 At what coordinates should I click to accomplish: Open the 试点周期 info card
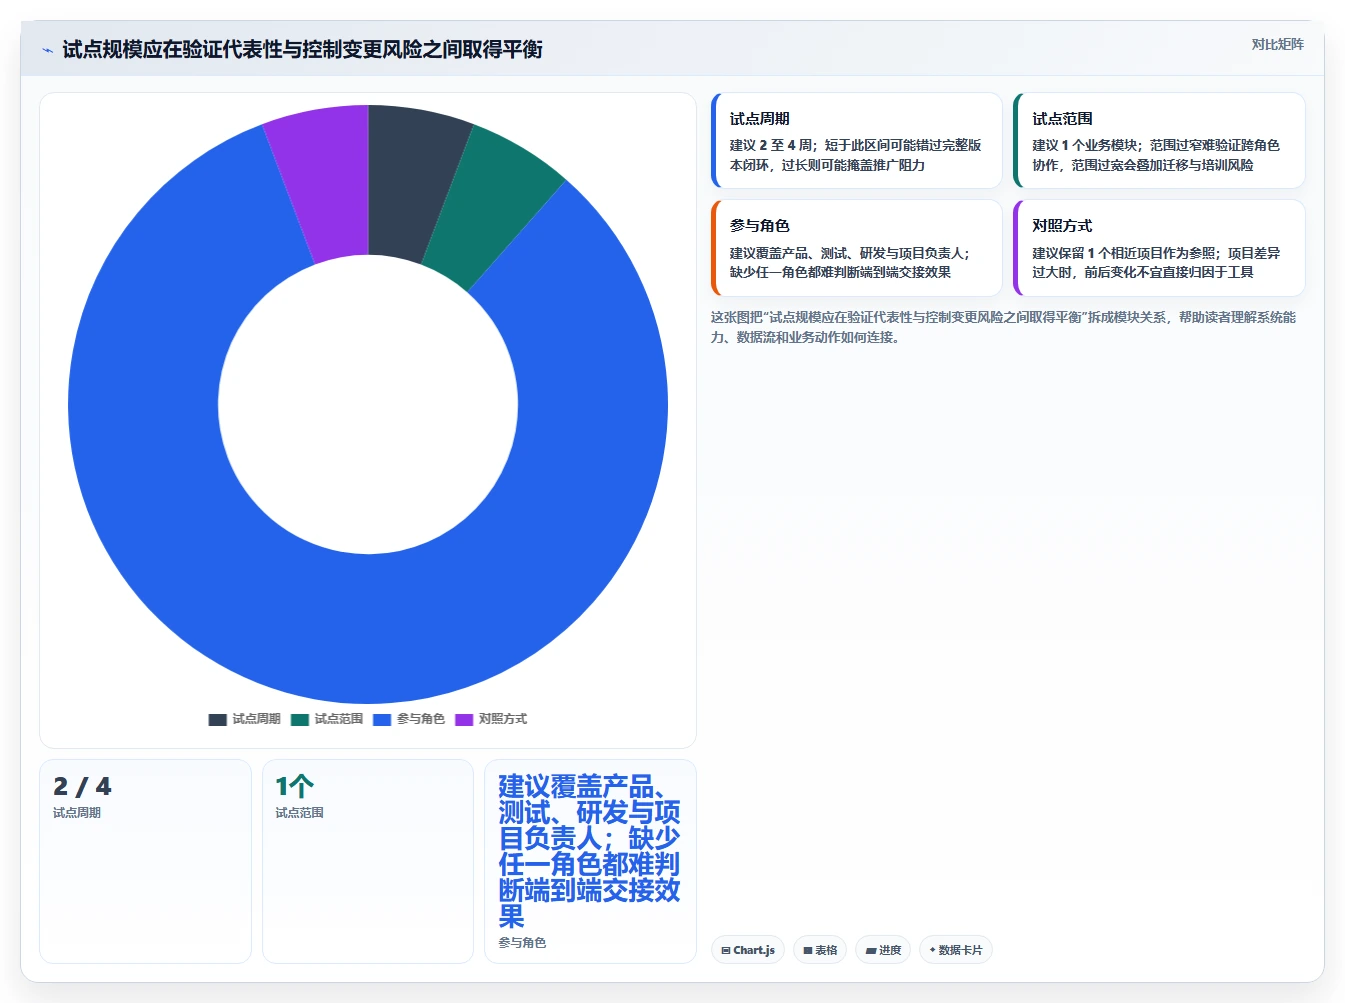pos(856,140)
